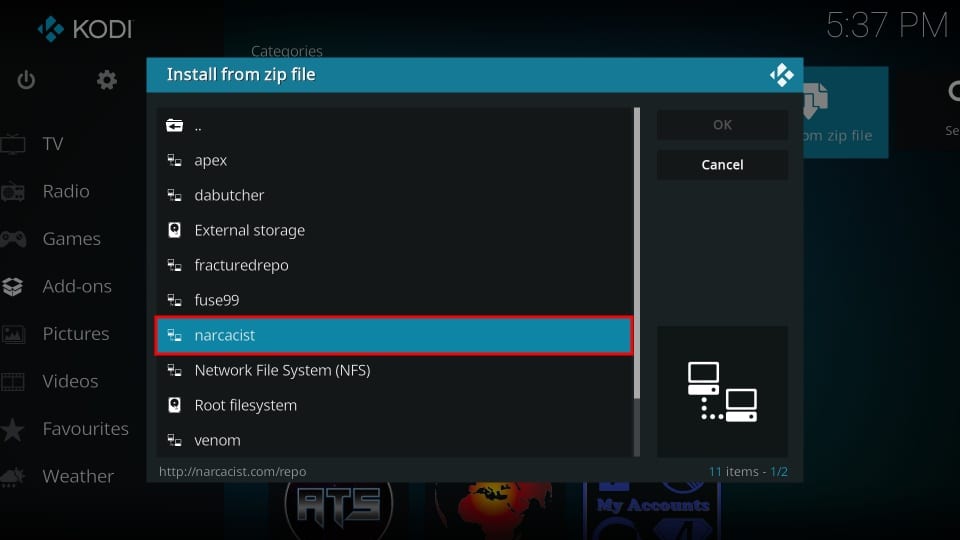Viewport: 960px width, 540px height.
Task: Click the Pictures icon in the sidebar
Action: click(13, 334)
